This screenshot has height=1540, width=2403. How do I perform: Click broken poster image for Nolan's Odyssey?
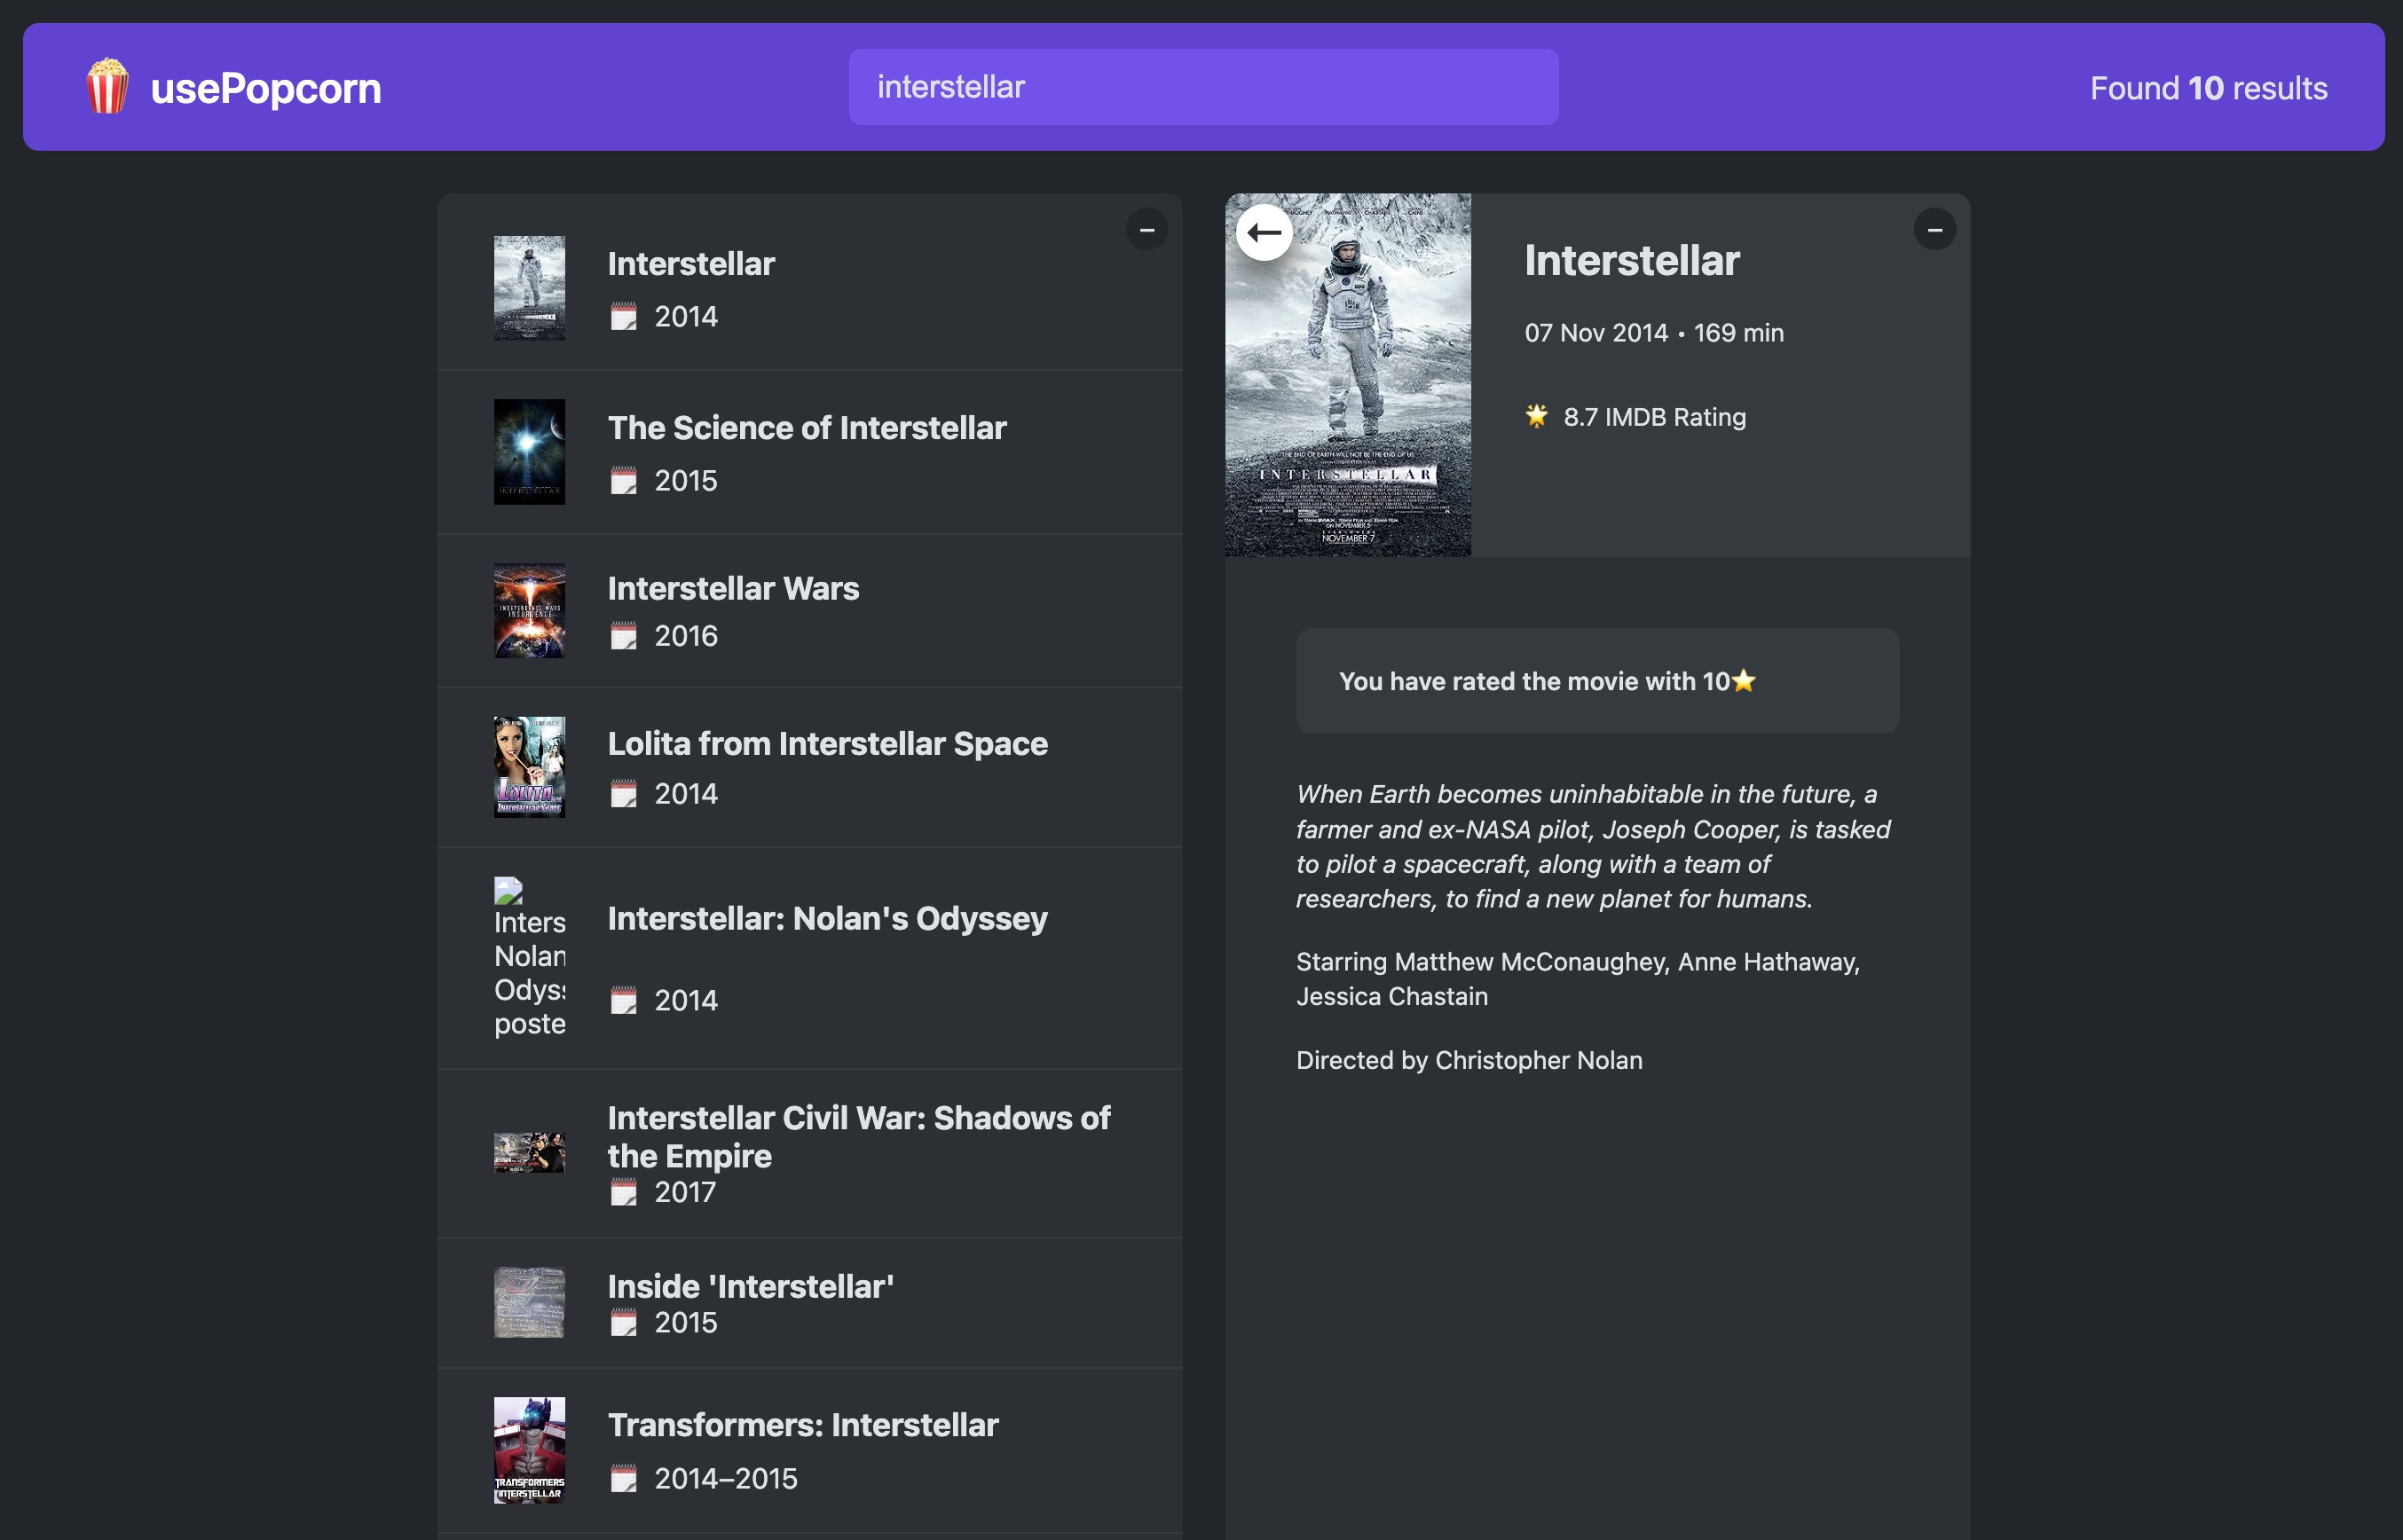(529, 957)
